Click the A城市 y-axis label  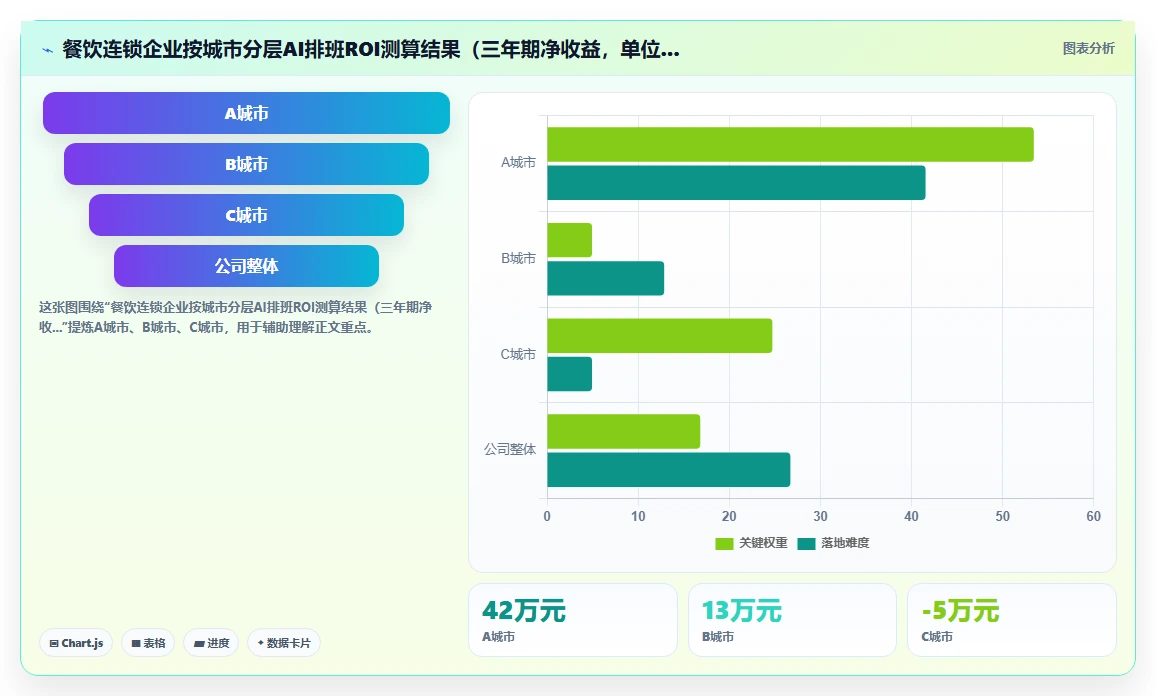(518, 162)
